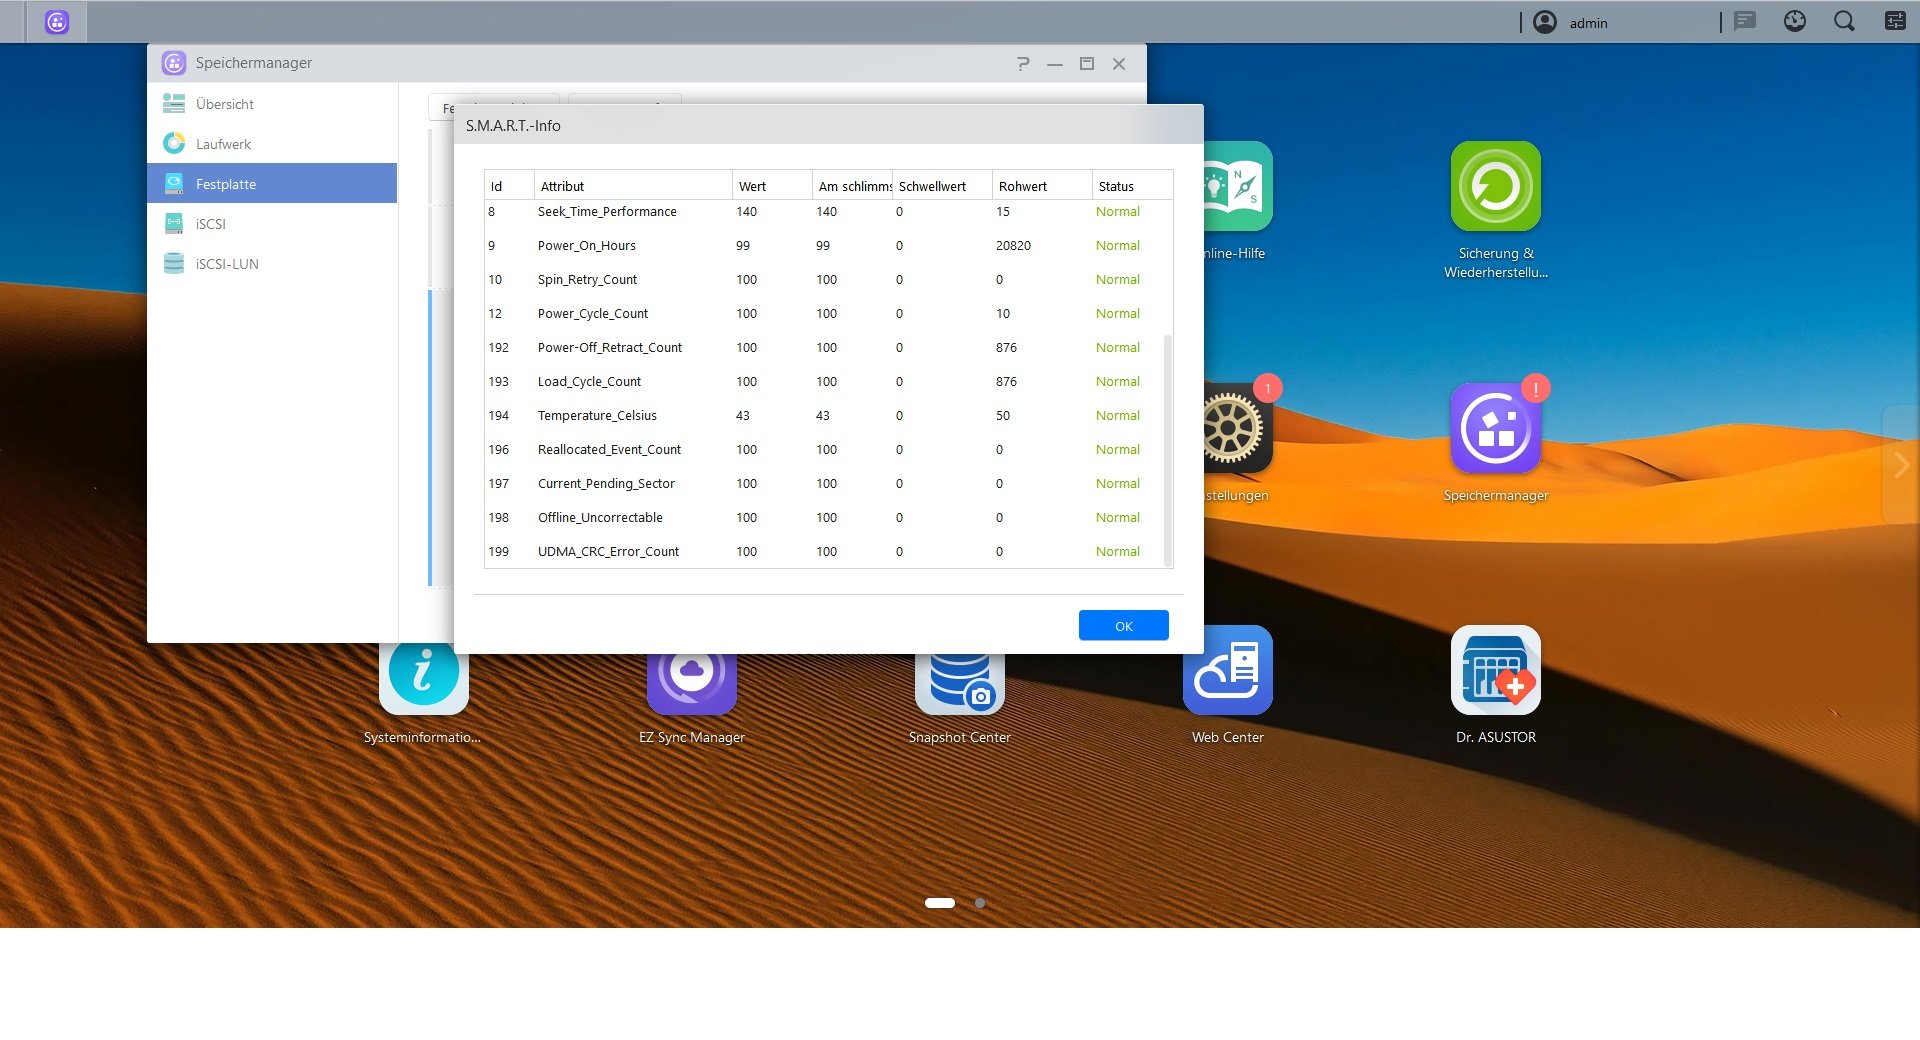Viewport: 1920px width, 1040px height.
Task: Click the Status column header
Action: click(1132, 186)
